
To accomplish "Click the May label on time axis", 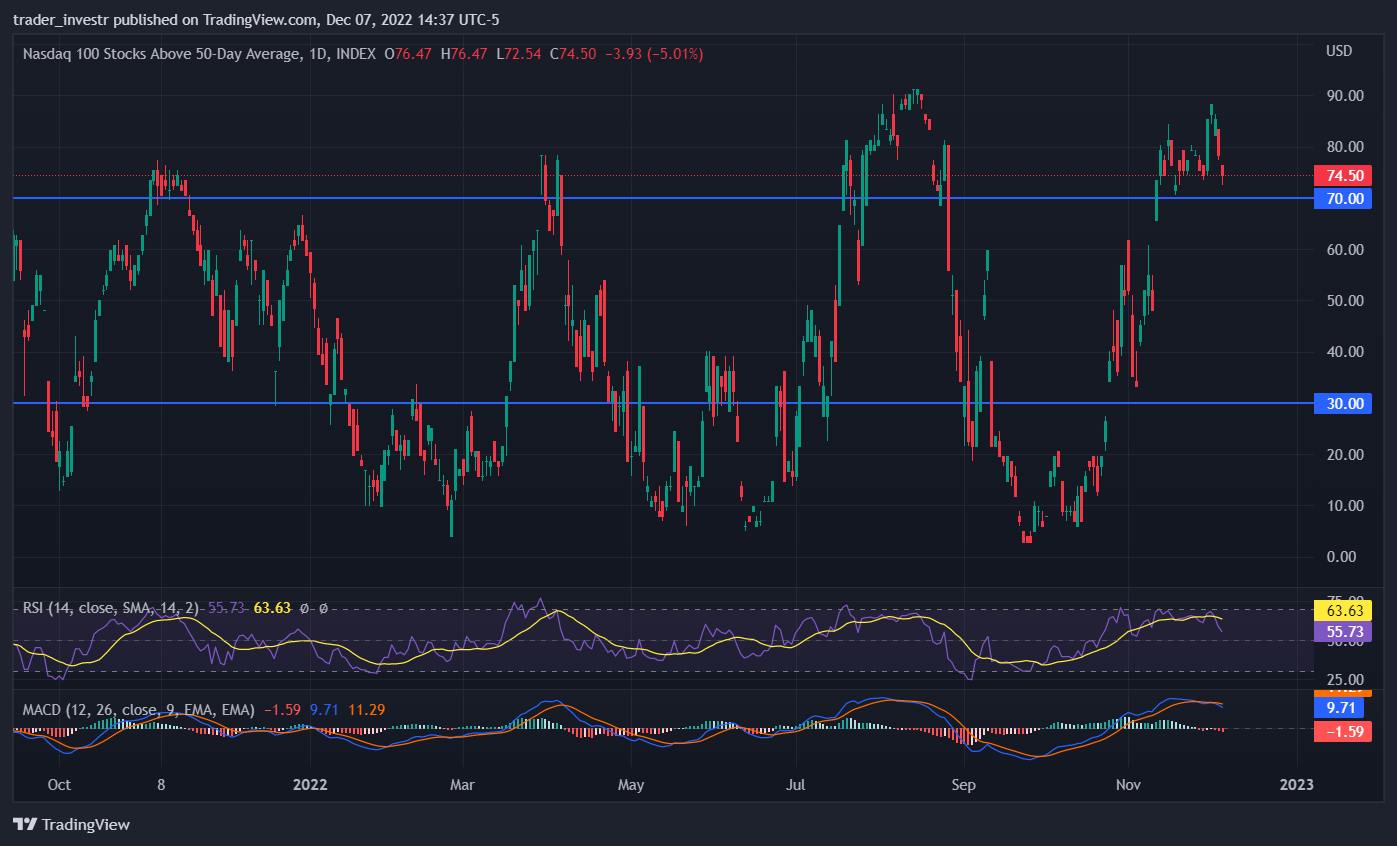I will 631,785.
